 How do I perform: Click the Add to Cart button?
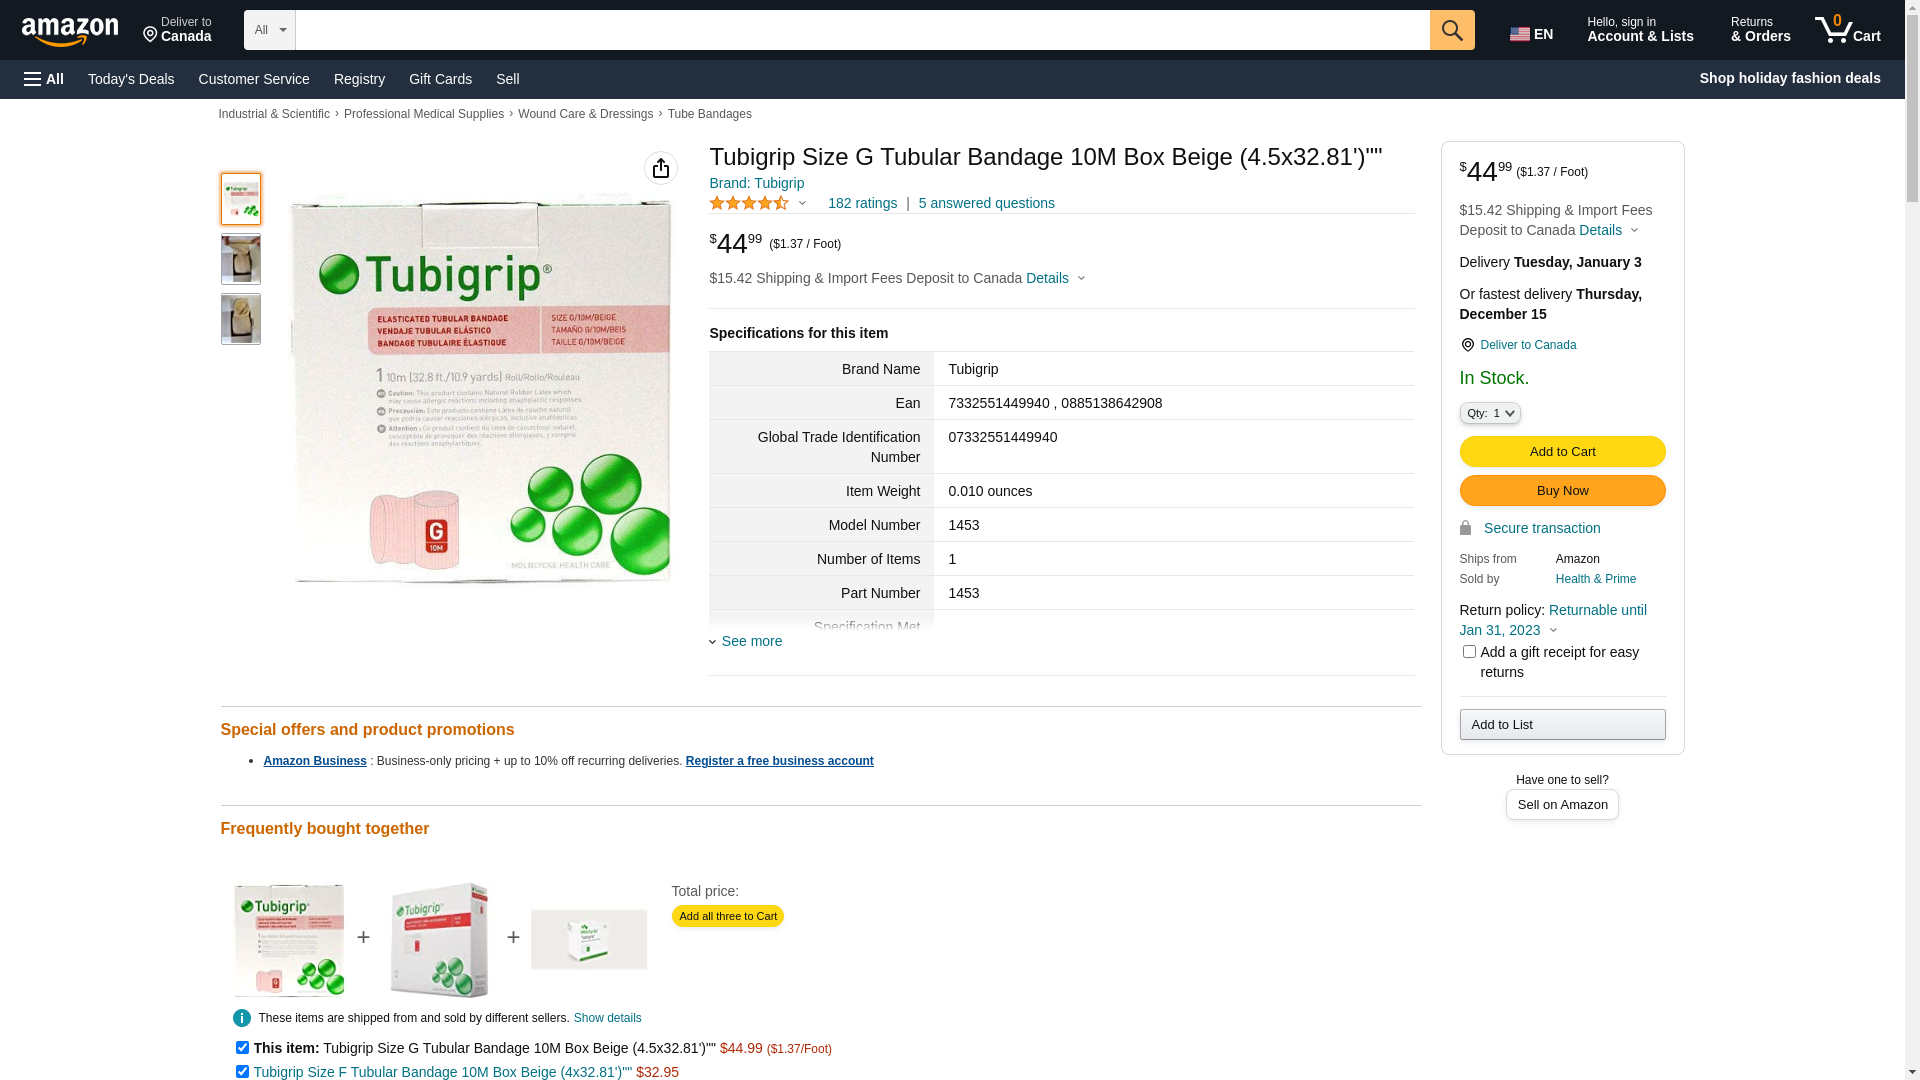pos(1562,452)
